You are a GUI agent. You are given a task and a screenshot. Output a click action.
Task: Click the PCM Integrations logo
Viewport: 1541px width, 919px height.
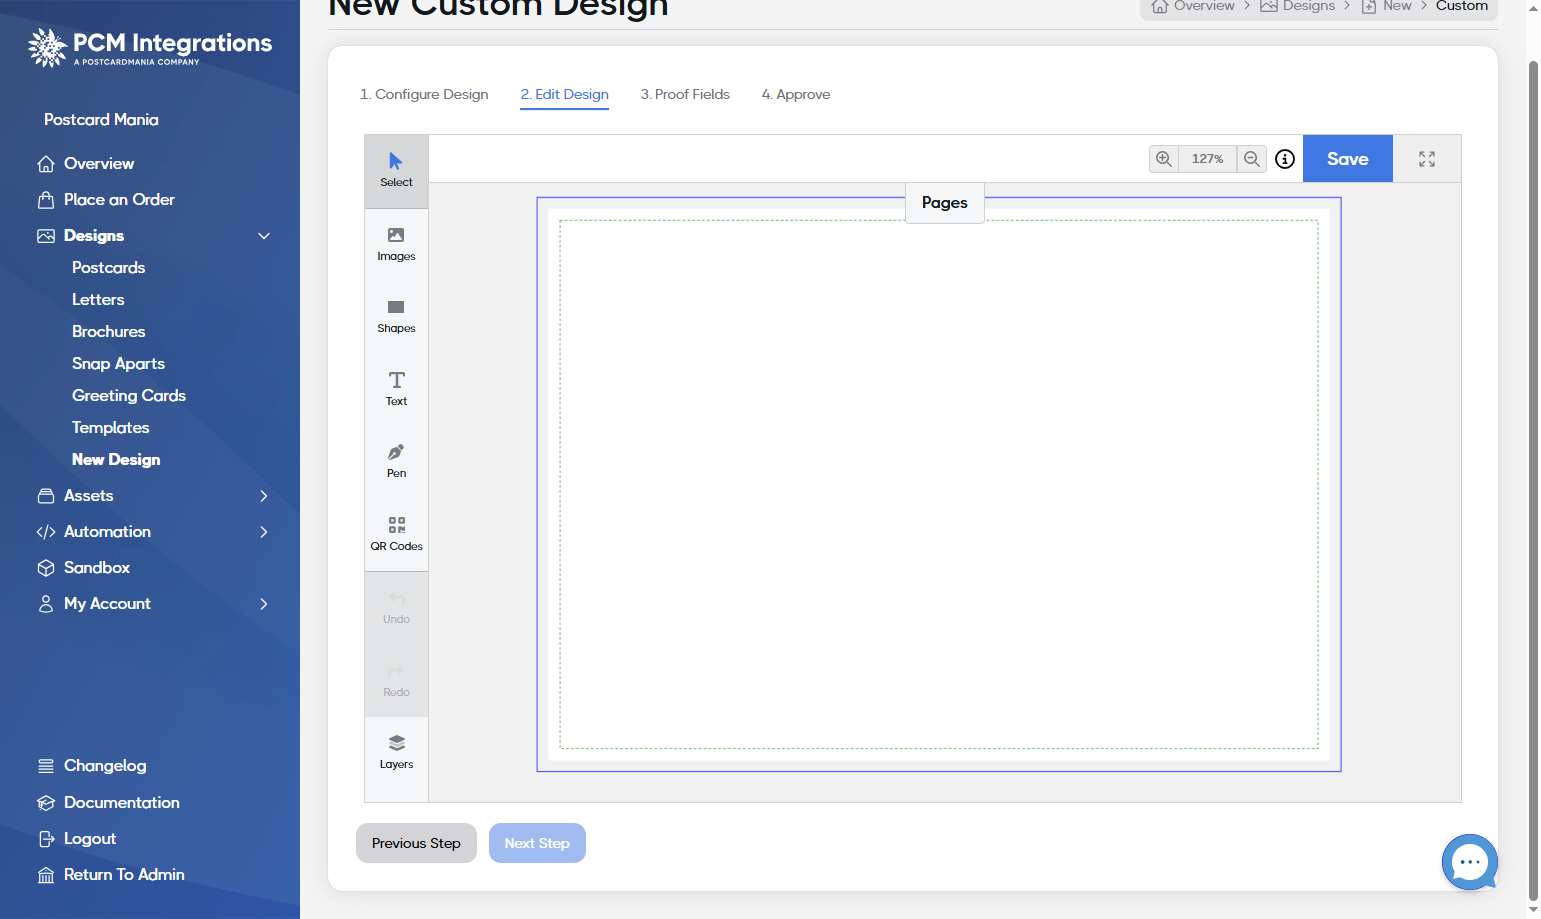point(150,47)
